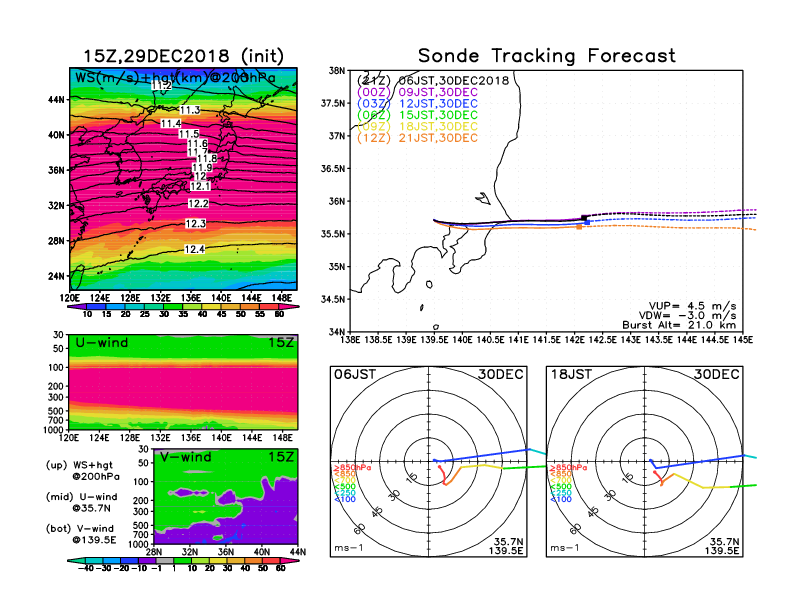The width and height of the screenshot is (792, 612).
Task: Click the 11.3 height contour label
Action: tap(190, 110)
